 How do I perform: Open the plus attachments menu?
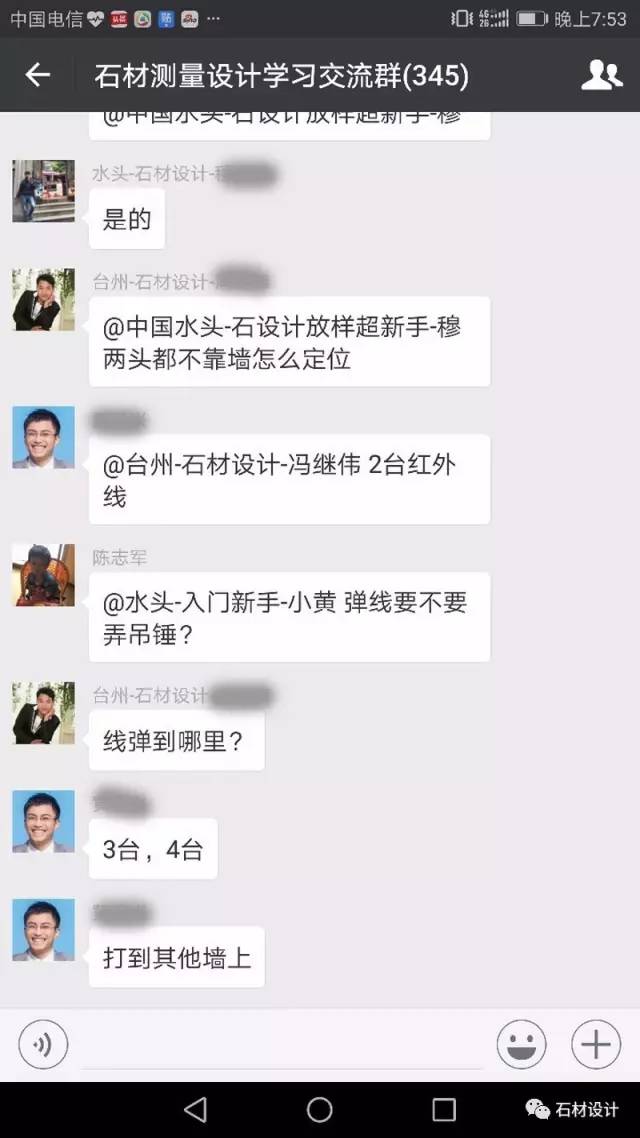(596, 1044)
